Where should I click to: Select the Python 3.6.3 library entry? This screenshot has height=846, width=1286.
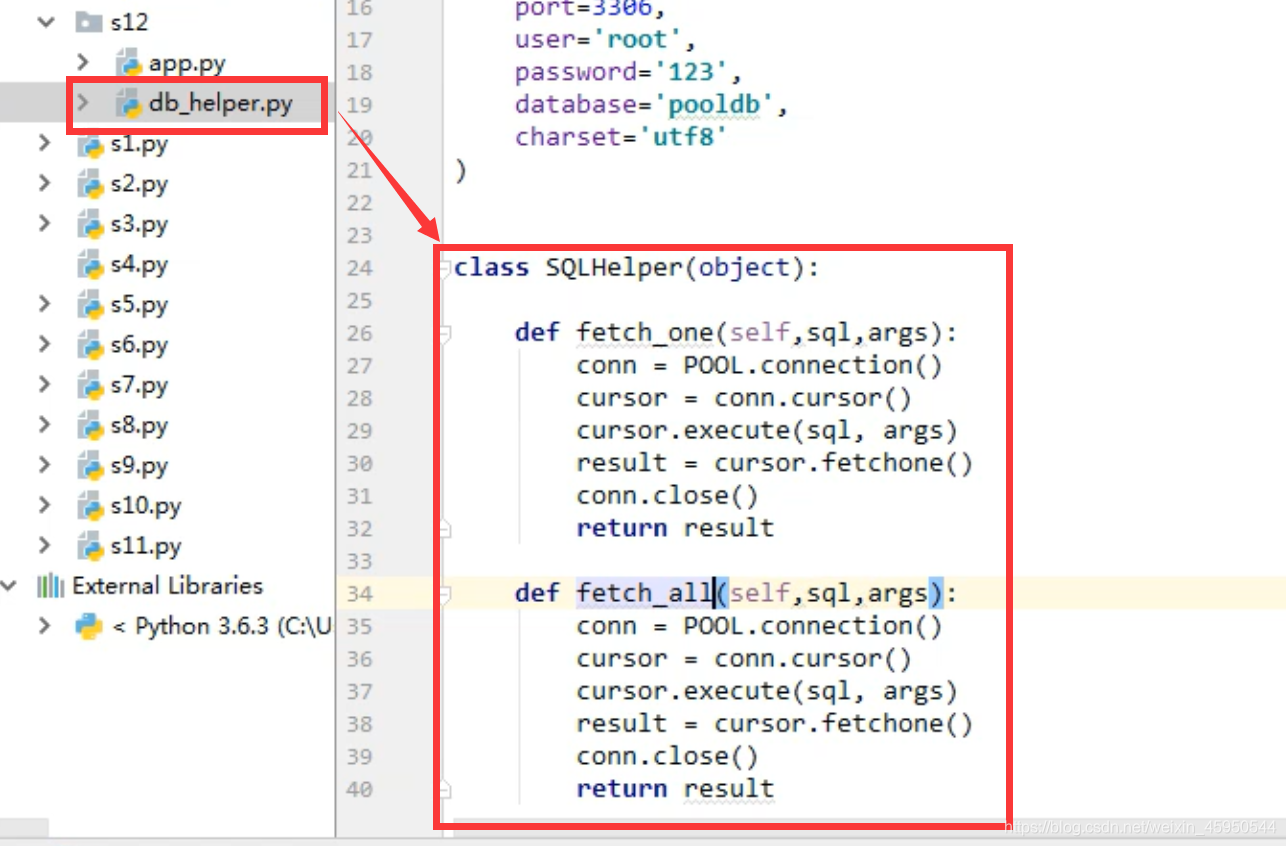tap(221, 627)
